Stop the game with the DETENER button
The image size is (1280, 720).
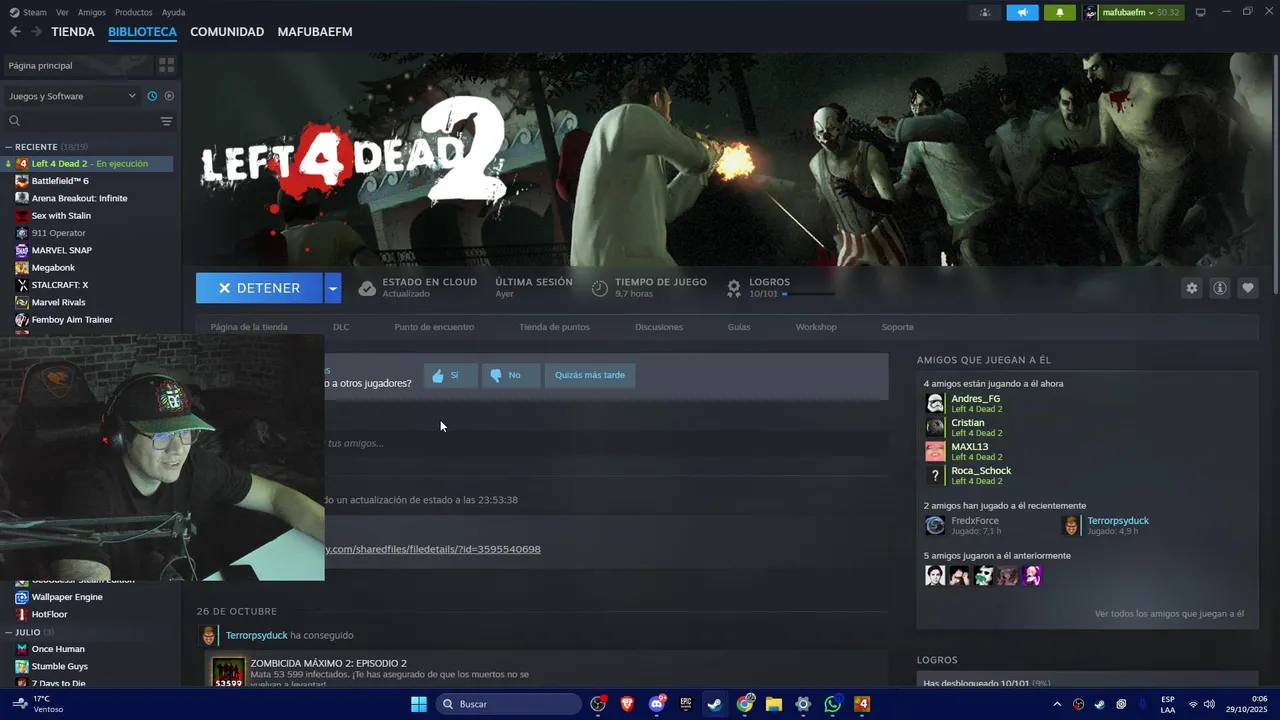[259, 288]
